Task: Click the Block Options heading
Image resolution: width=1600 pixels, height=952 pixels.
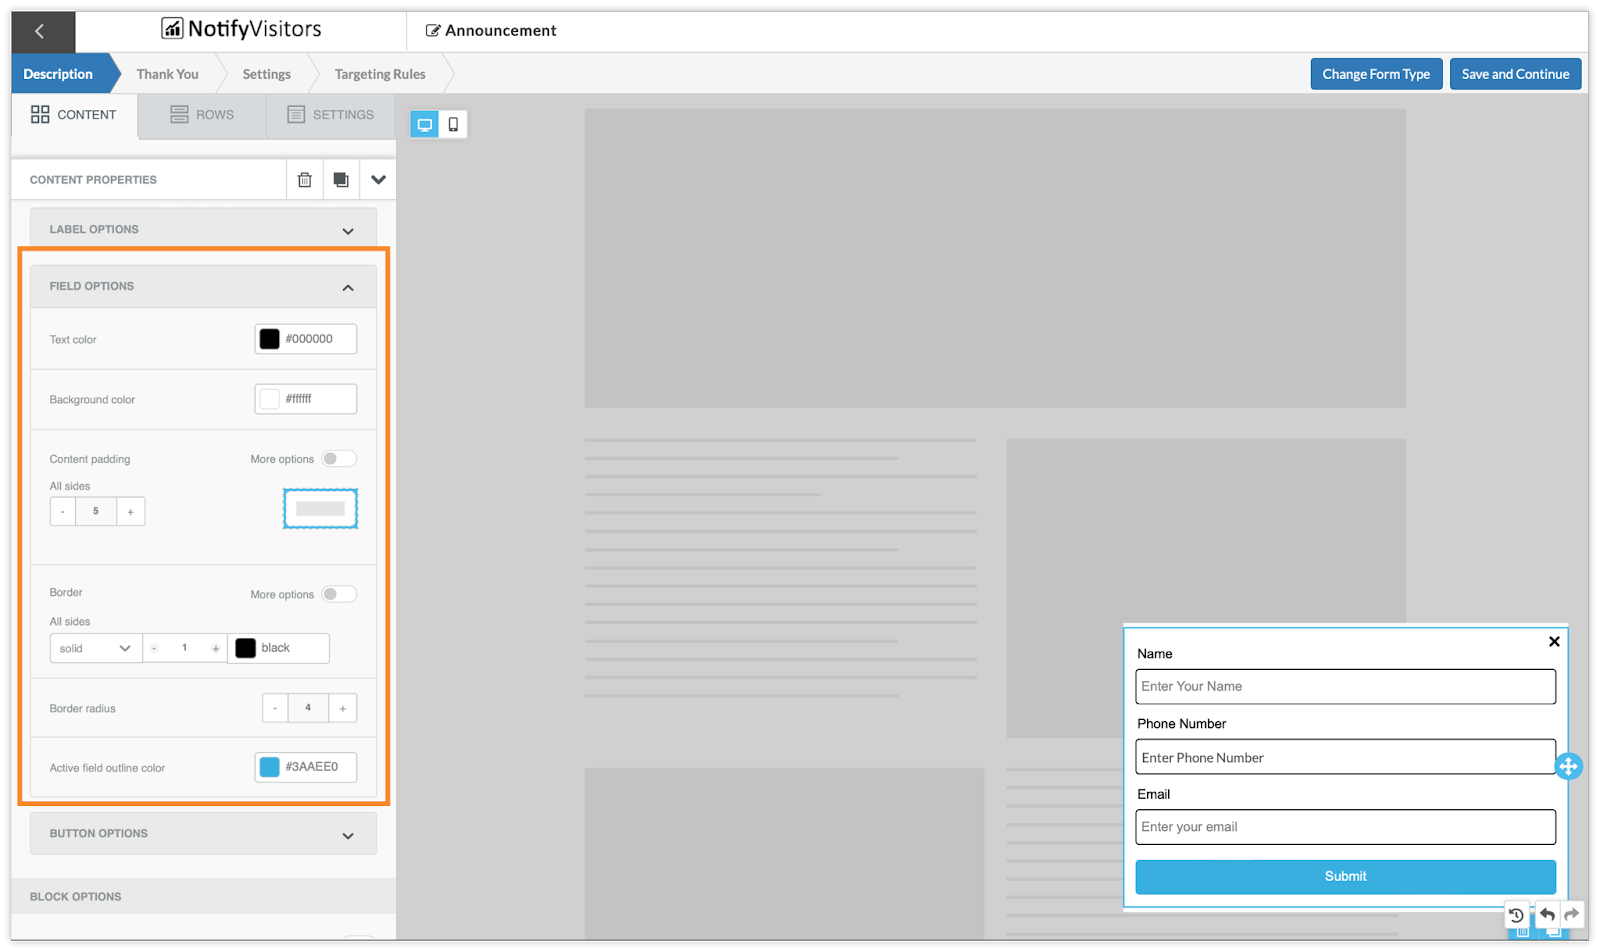Action: [76, 897]
